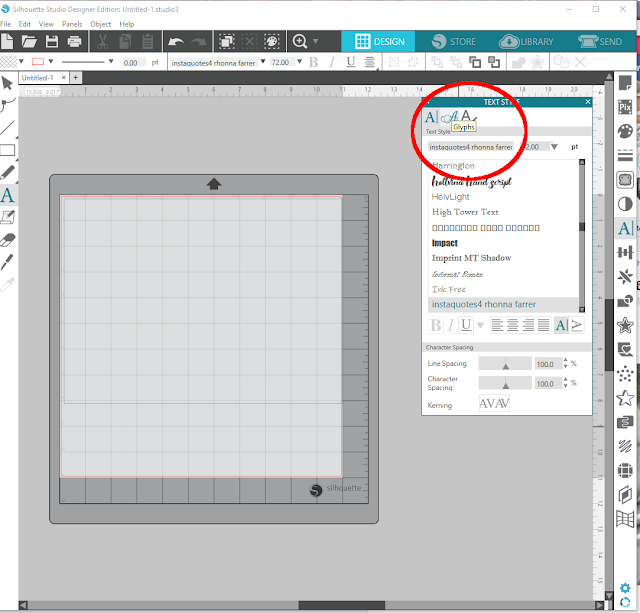The width and height of the screenshot is (640, 613).
Task: Select the arrow Select tool
Action: [7, 83]
